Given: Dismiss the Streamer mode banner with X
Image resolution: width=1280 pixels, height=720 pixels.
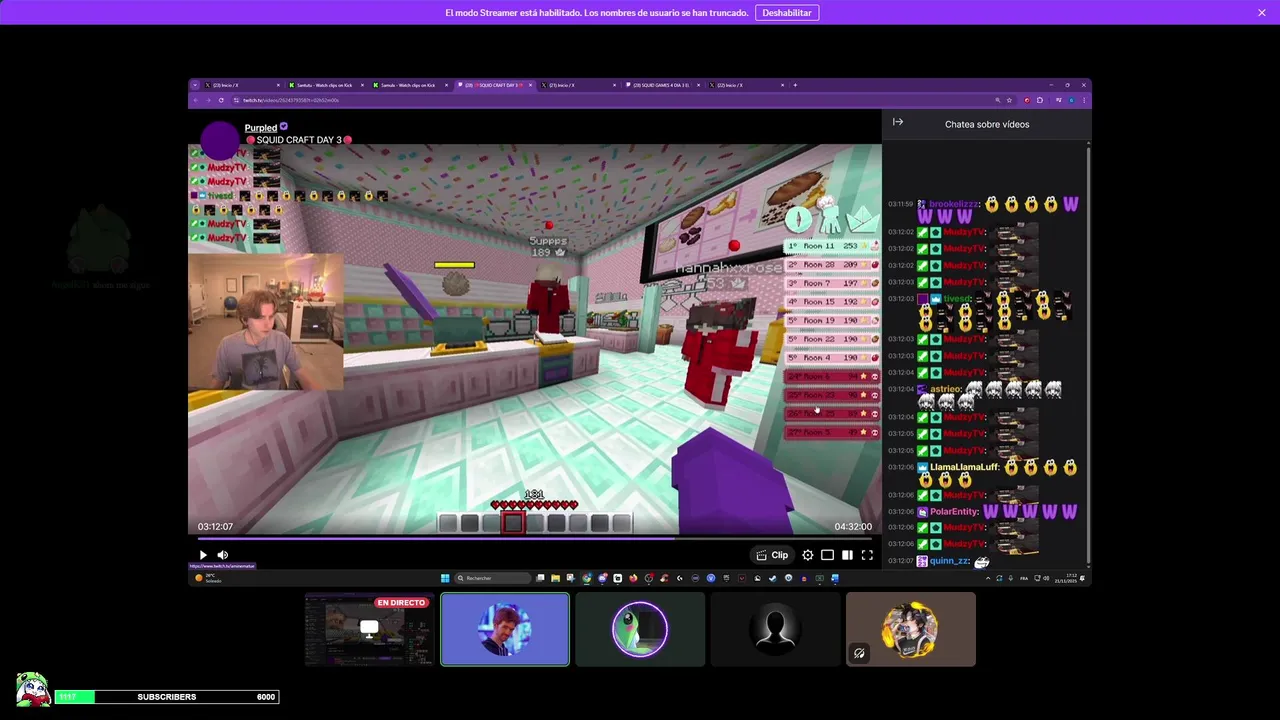Looking at the screenshot, I should (x=1262, y=13).
